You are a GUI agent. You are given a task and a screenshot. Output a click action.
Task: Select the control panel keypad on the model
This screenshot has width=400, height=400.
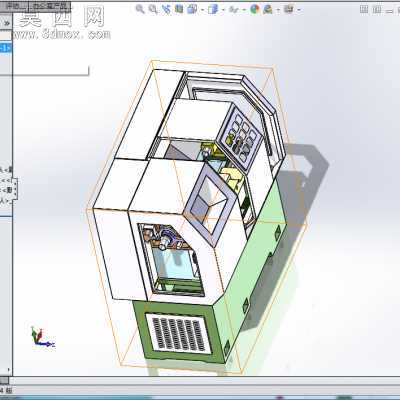click(241, 137)
